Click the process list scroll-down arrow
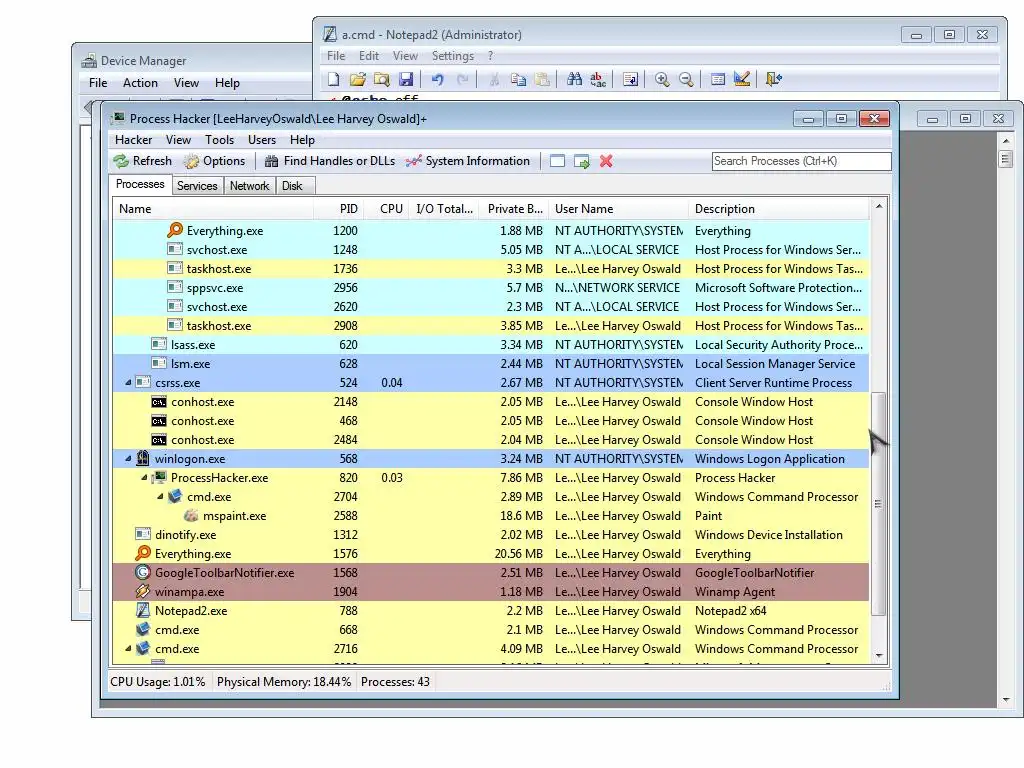This screenshot has width=1024, height=768. click(x=879, y=655)
